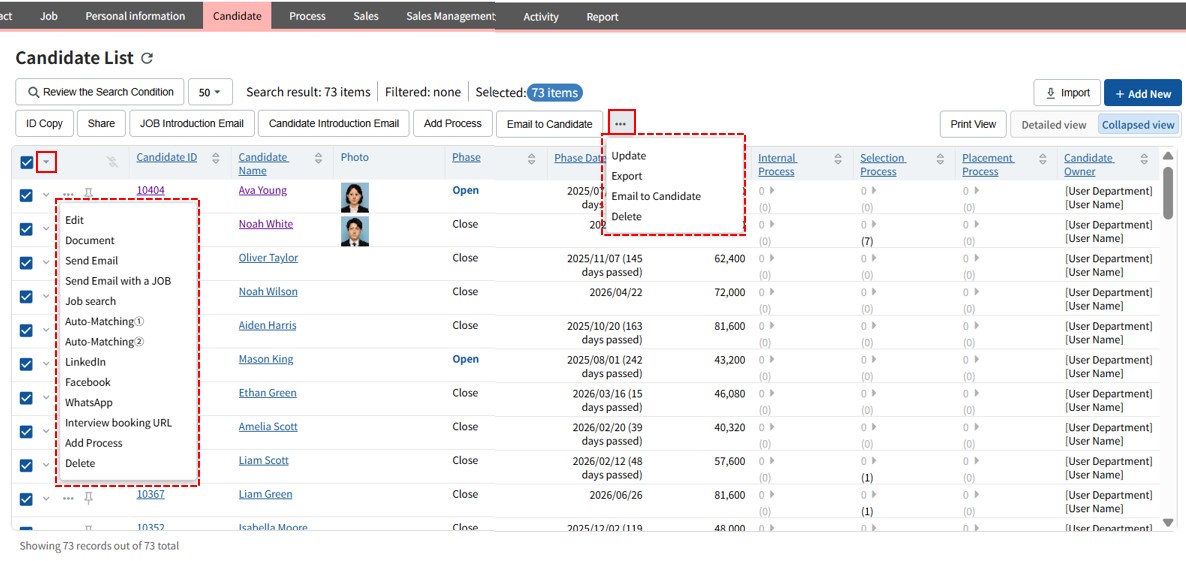Sort the Candidate Owner column with its arrows
Viewport: 1186px width, 561px height.
coord(1143,159)
